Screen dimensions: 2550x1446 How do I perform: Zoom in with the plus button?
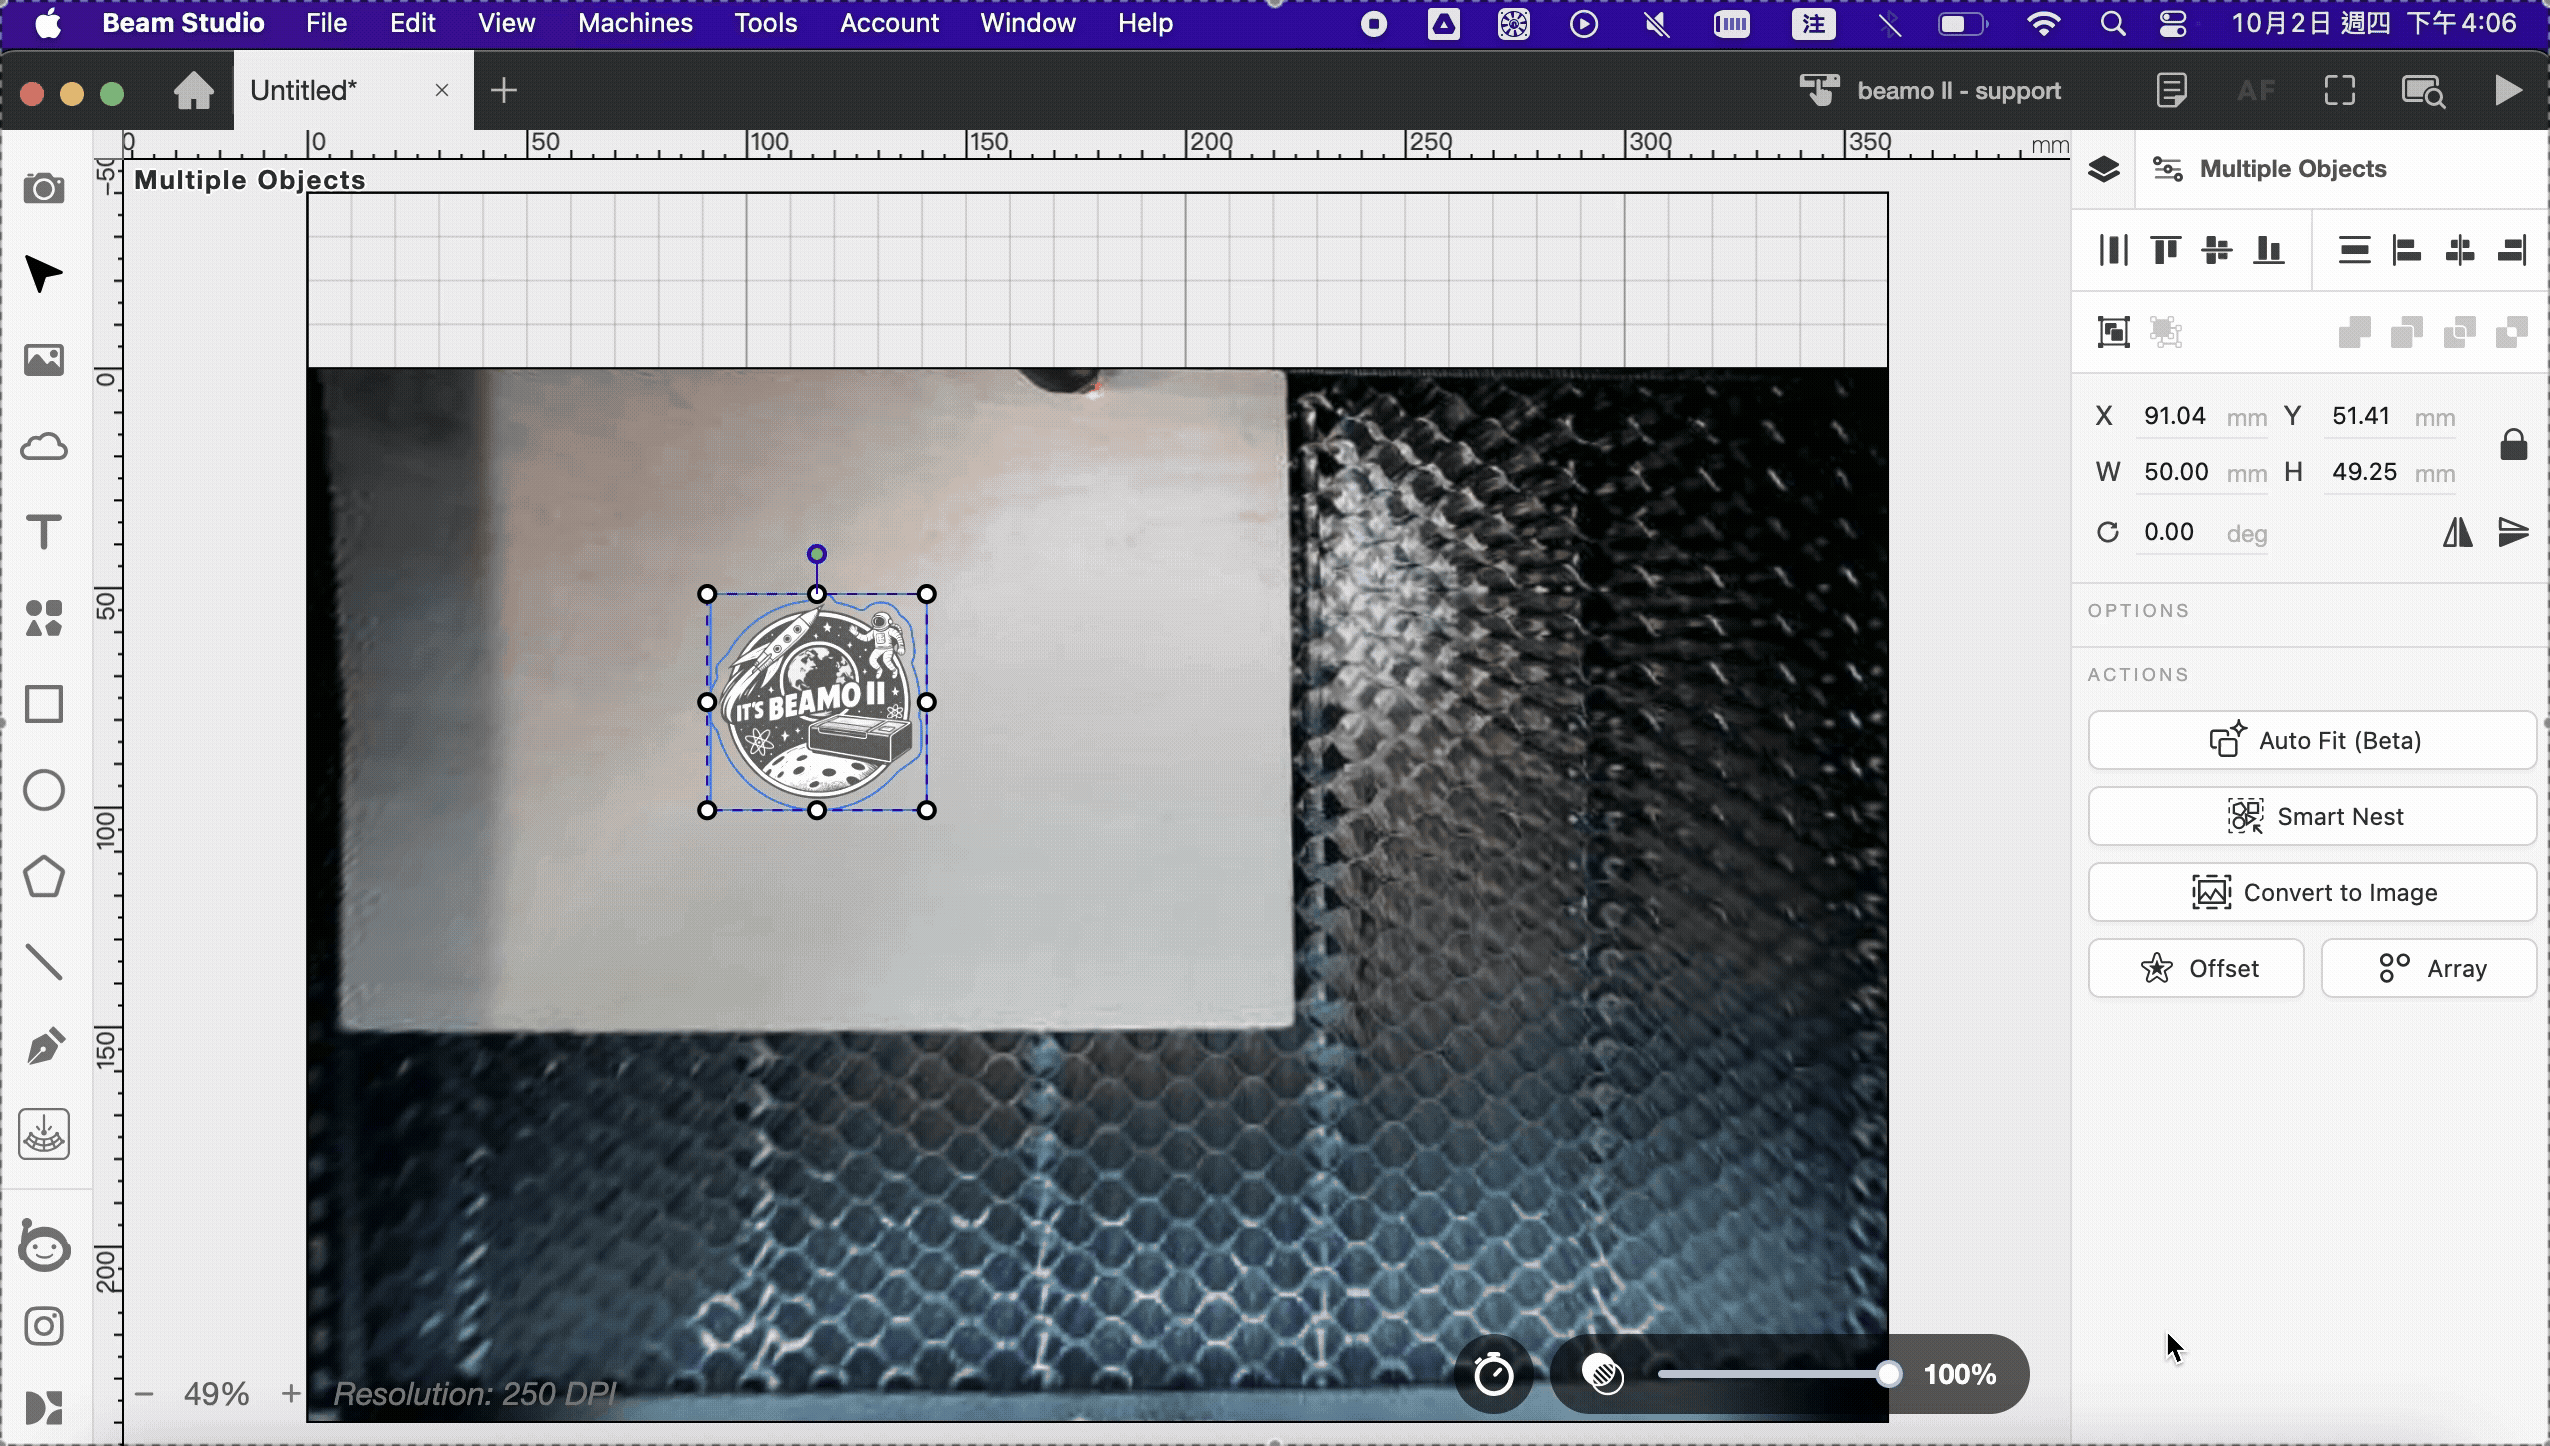click(291, 1394)
